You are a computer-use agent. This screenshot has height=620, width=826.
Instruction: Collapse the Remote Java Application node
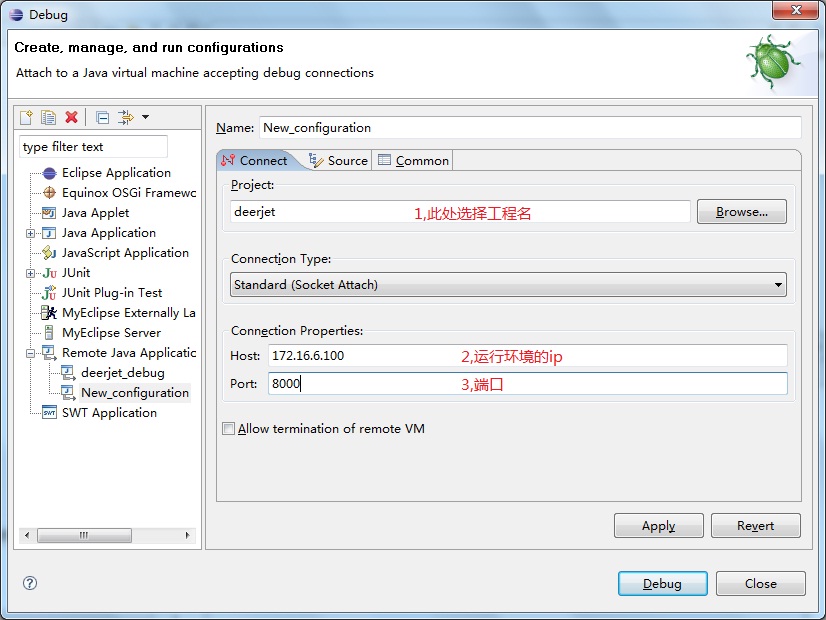pos(31,353)
